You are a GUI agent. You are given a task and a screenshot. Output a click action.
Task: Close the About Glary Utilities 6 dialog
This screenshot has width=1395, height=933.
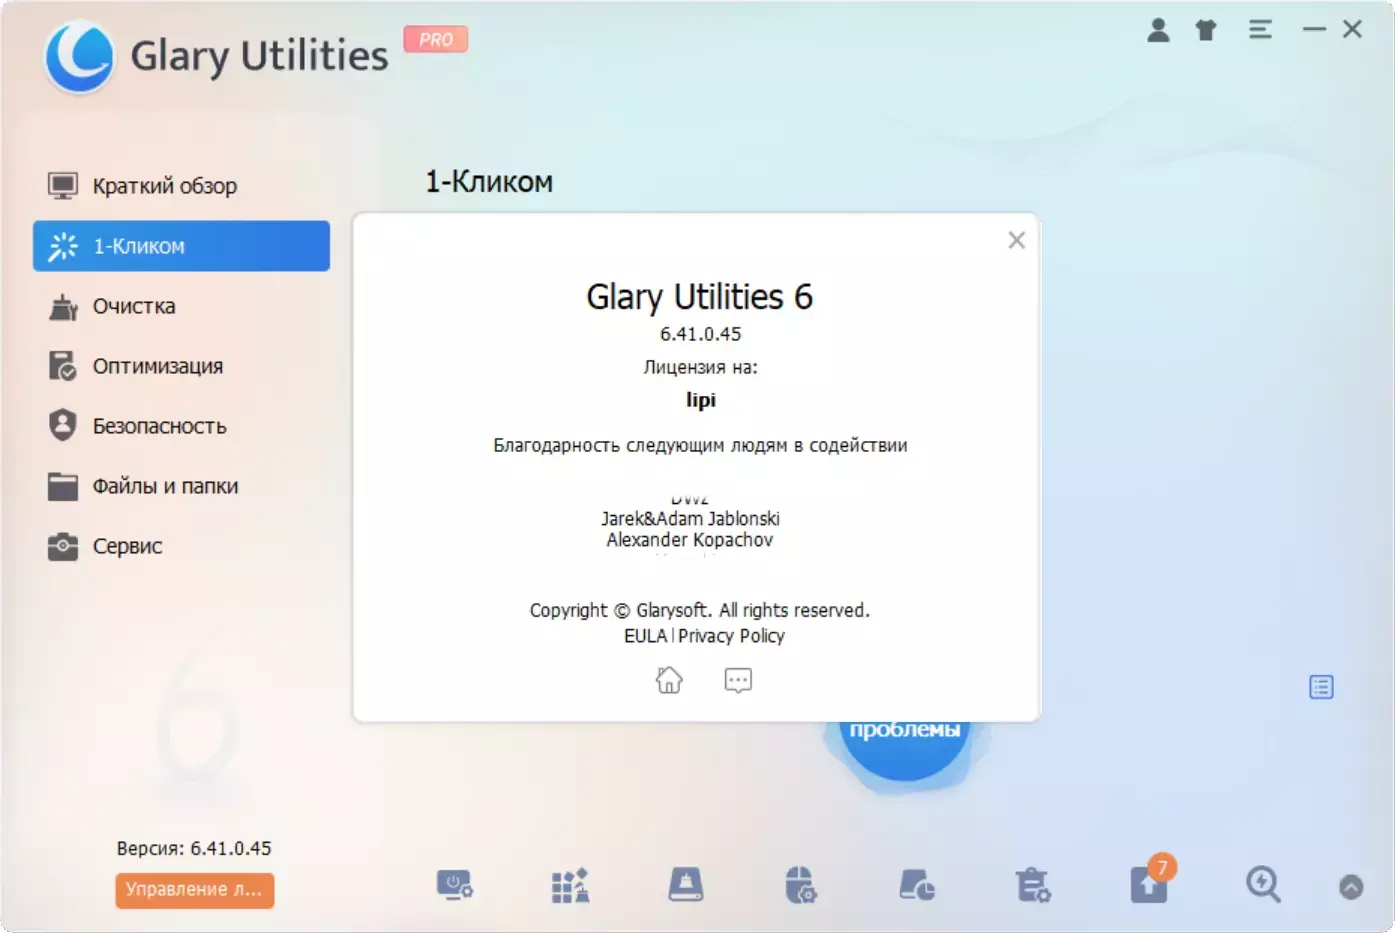1017,240
